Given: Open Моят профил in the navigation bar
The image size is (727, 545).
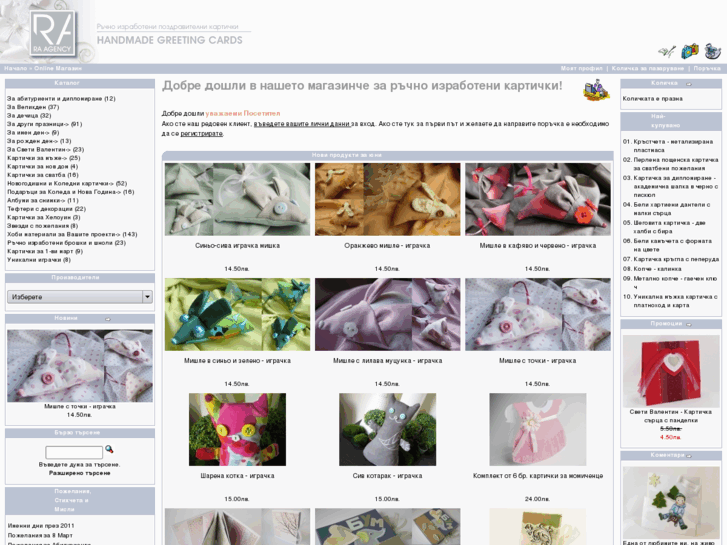Looking at the screenshot, I should (580, 69).
